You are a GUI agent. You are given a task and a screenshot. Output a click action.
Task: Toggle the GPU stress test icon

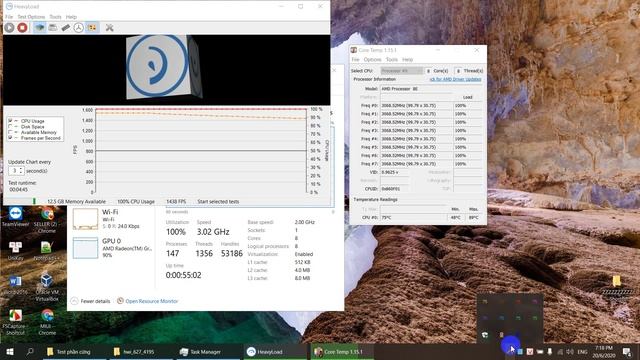click(x=92, y=27)
